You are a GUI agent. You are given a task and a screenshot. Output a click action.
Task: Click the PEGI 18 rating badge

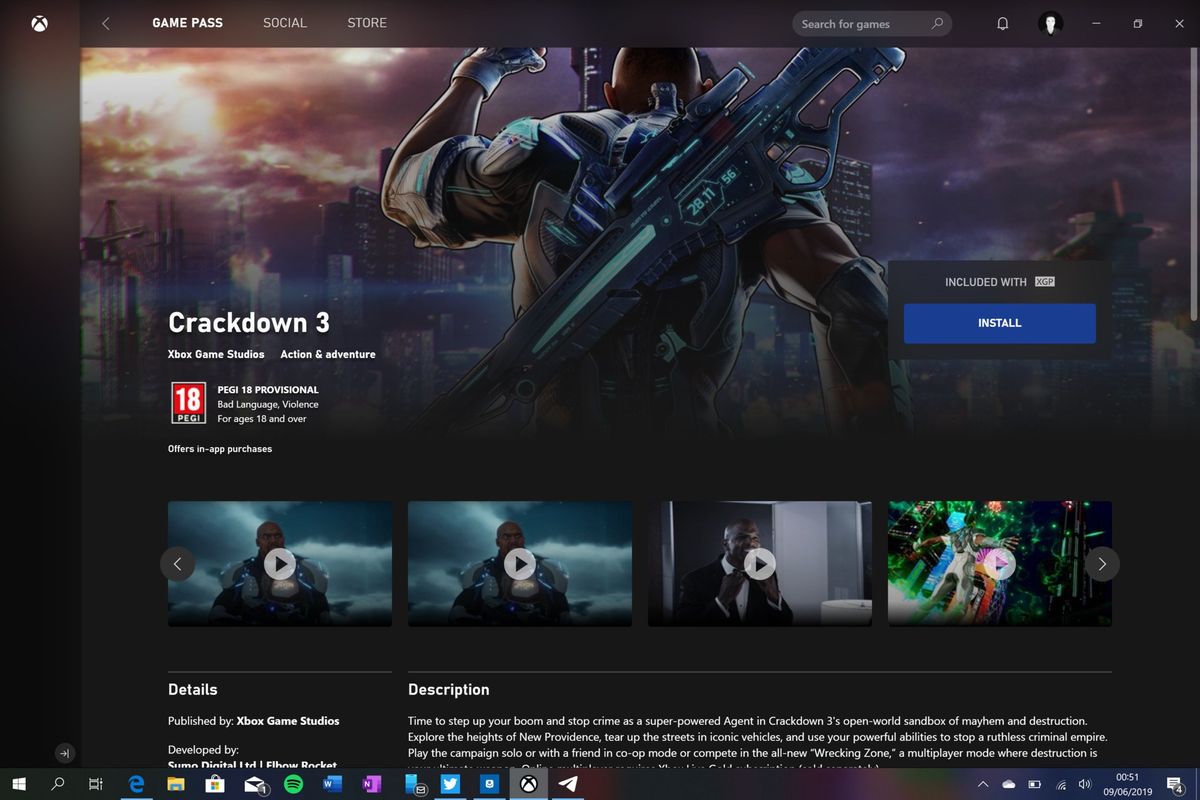188,403
